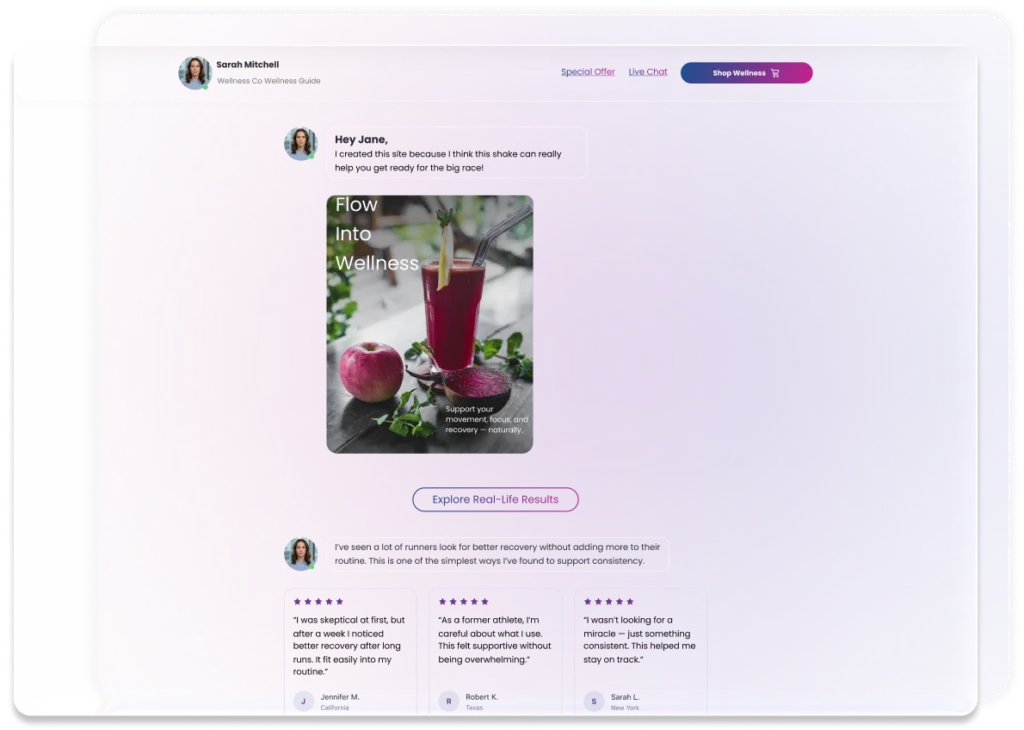Image resolution: width=1024 pixels, height=730 pixels.
Task: Click Sarah L. initial avatar circle
Action: (x=594, y=701)
